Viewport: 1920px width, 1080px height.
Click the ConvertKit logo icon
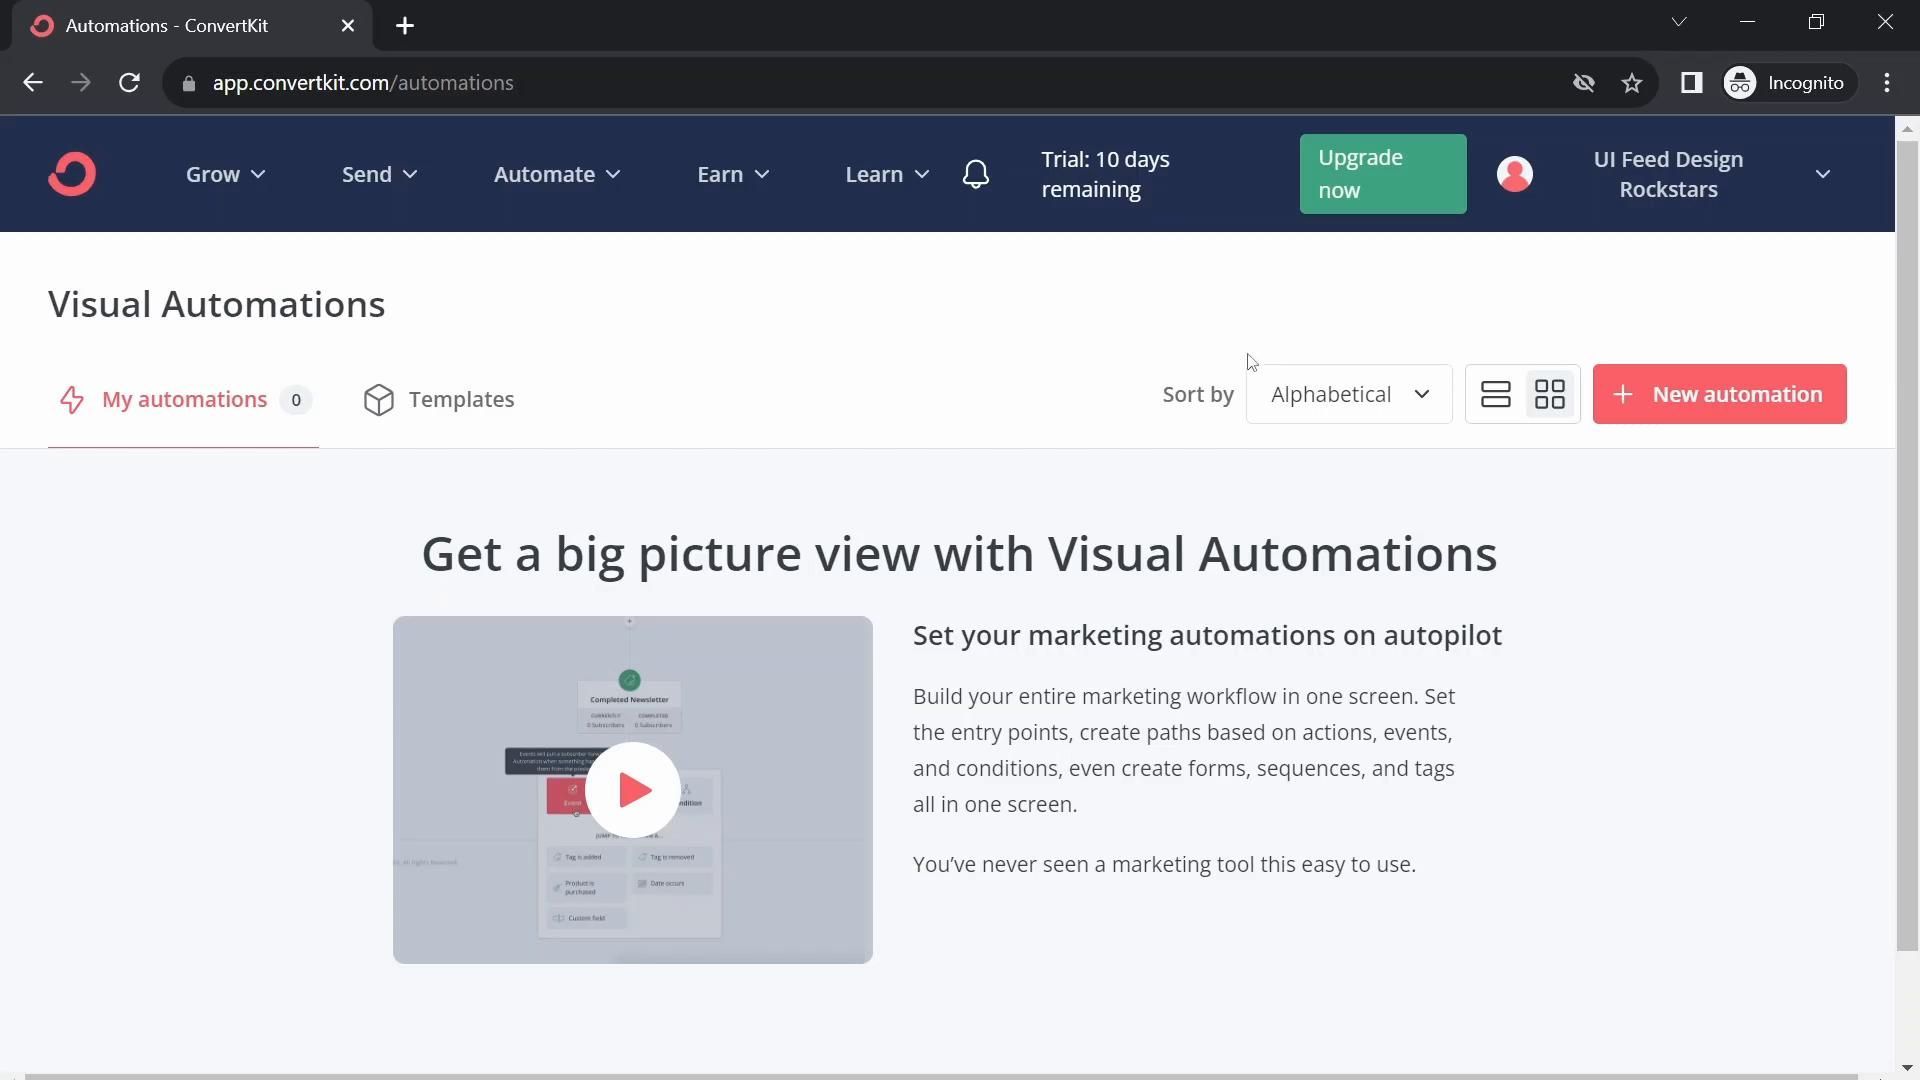72,174
